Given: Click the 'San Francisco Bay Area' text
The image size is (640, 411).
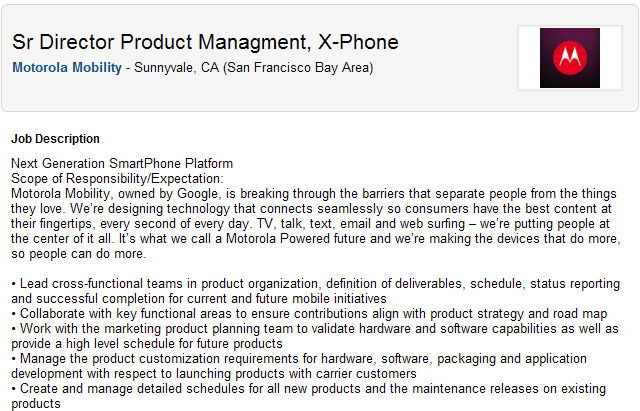Looking at the screenshot, I should (298, 67).
